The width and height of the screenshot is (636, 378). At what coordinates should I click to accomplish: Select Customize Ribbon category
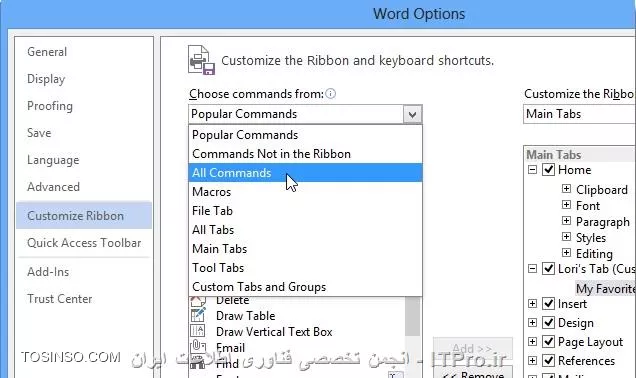point(84,215)
